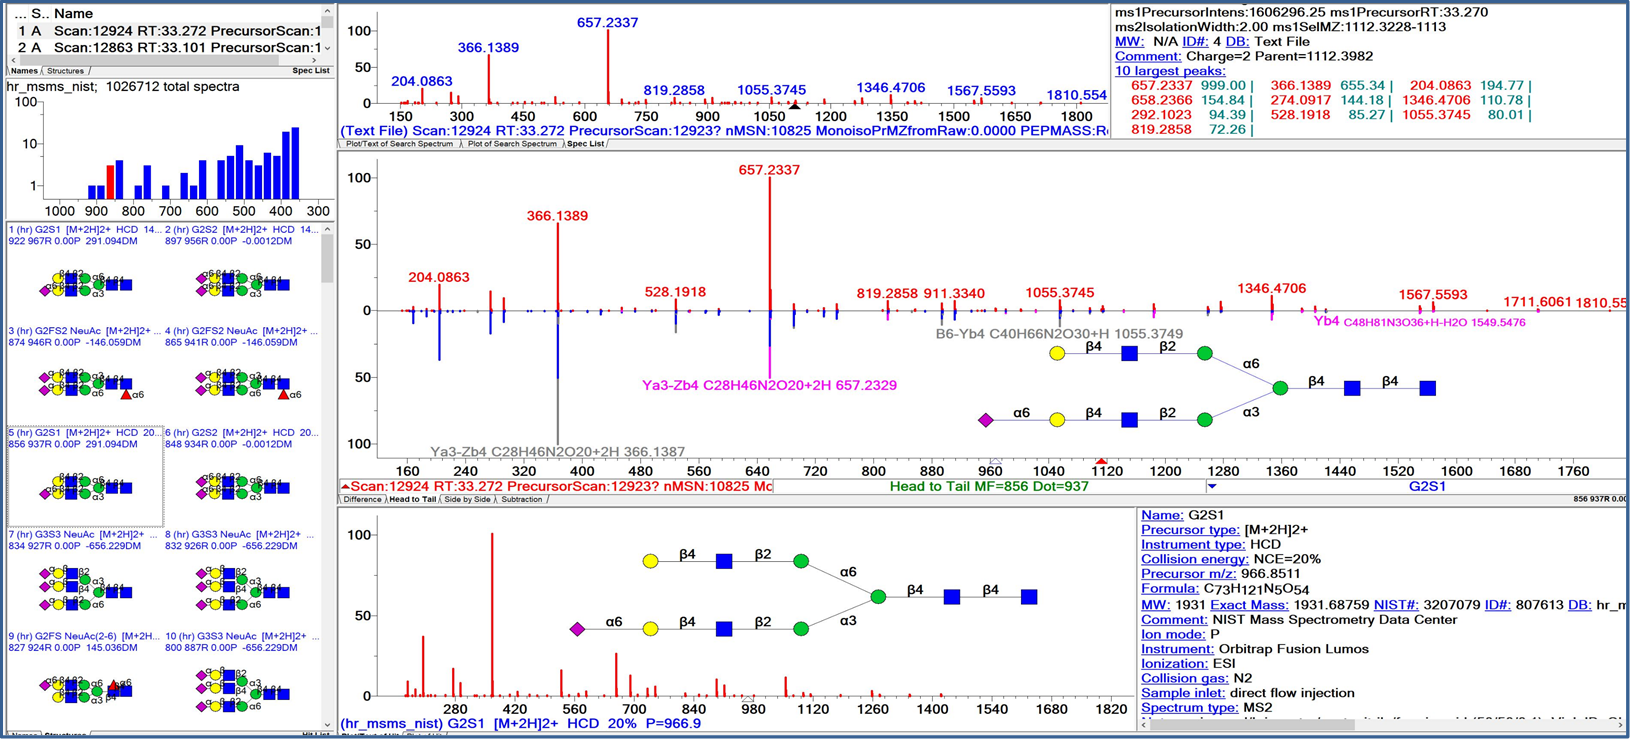Image resolution: width=1630 pixels, height=739 pixels.
Task: Click spec list scrollbar up arrow
Action: point(327,12)
